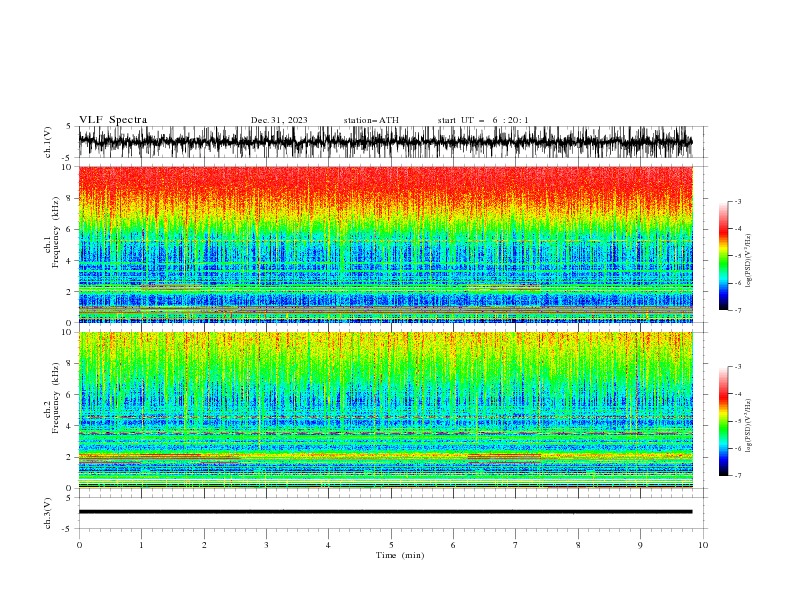Click the ch.1 spectrogram color bar
The width and height of the screenshot is (792, 612).
tap(723, 256)
